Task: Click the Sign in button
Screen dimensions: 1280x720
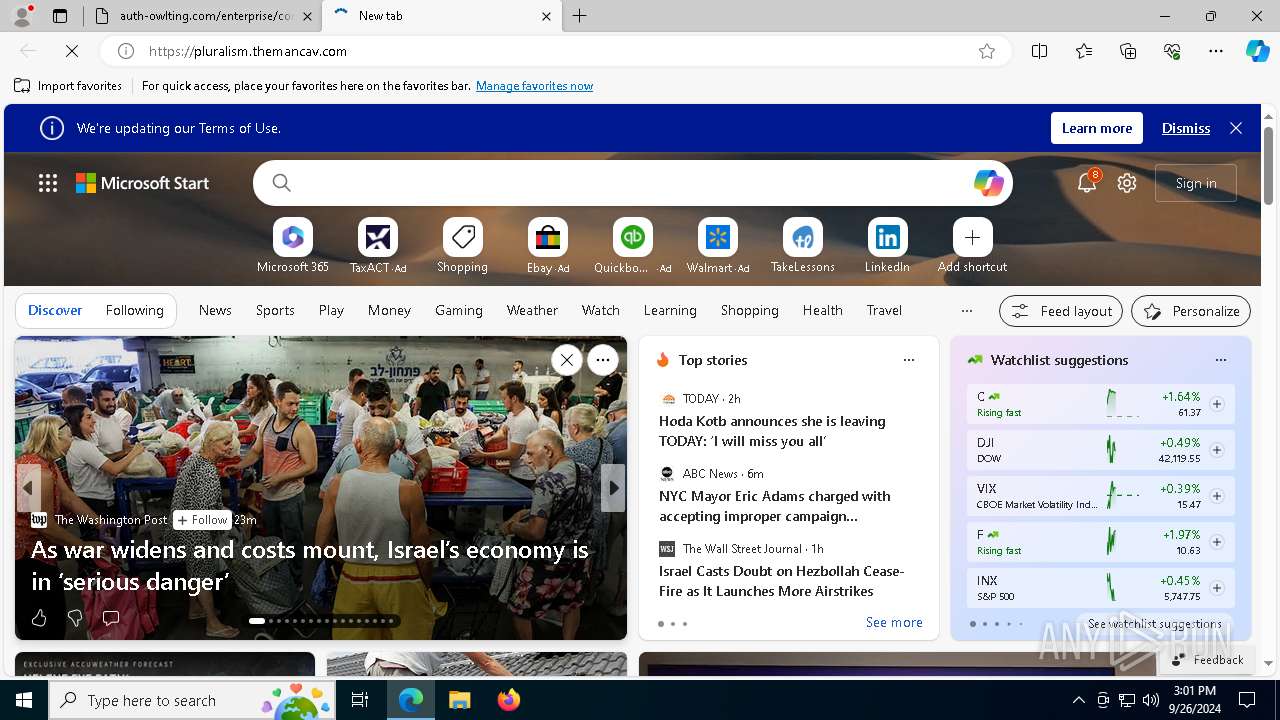Action: (x=1196, y=183)
